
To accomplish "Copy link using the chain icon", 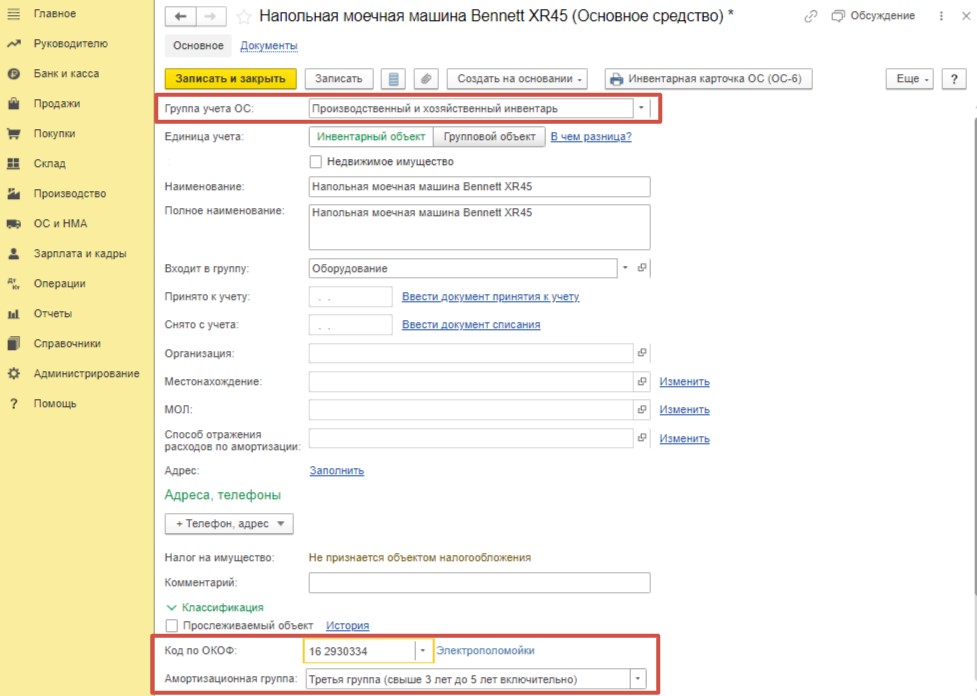I will click(x=810, y=17).
